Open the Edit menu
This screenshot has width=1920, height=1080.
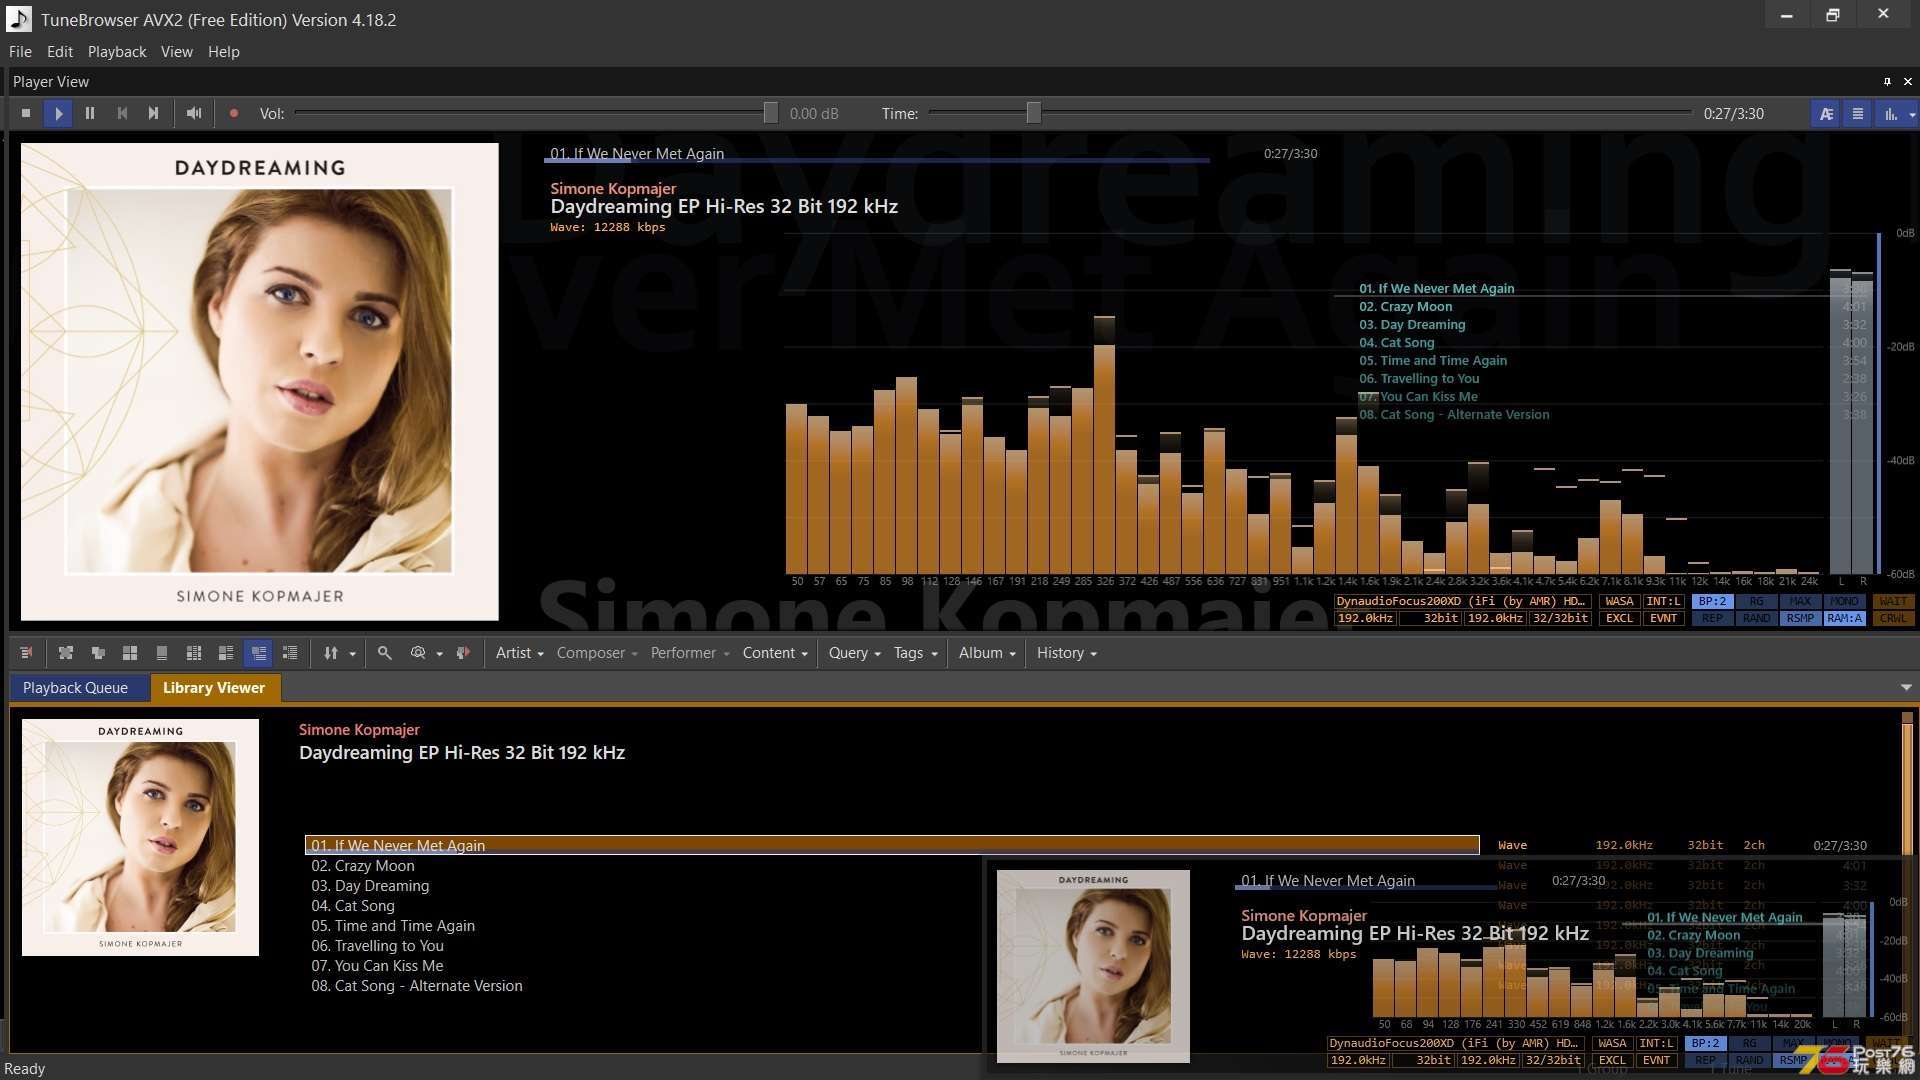click(60, 52)
